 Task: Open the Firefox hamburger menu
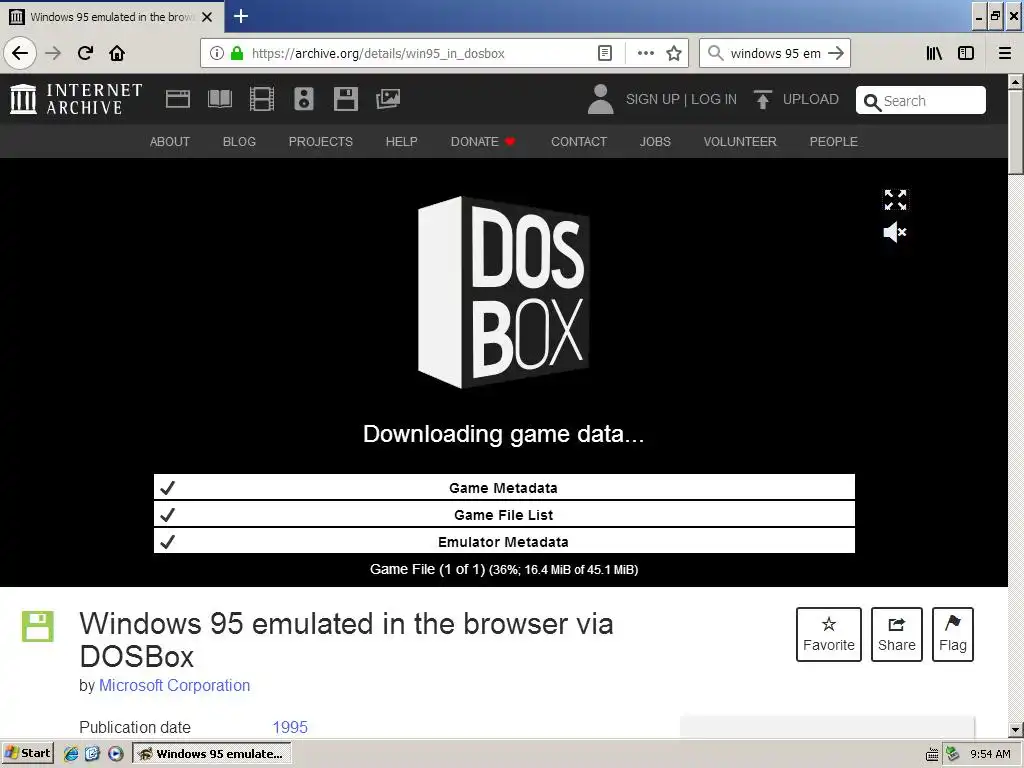(1005, 53)
